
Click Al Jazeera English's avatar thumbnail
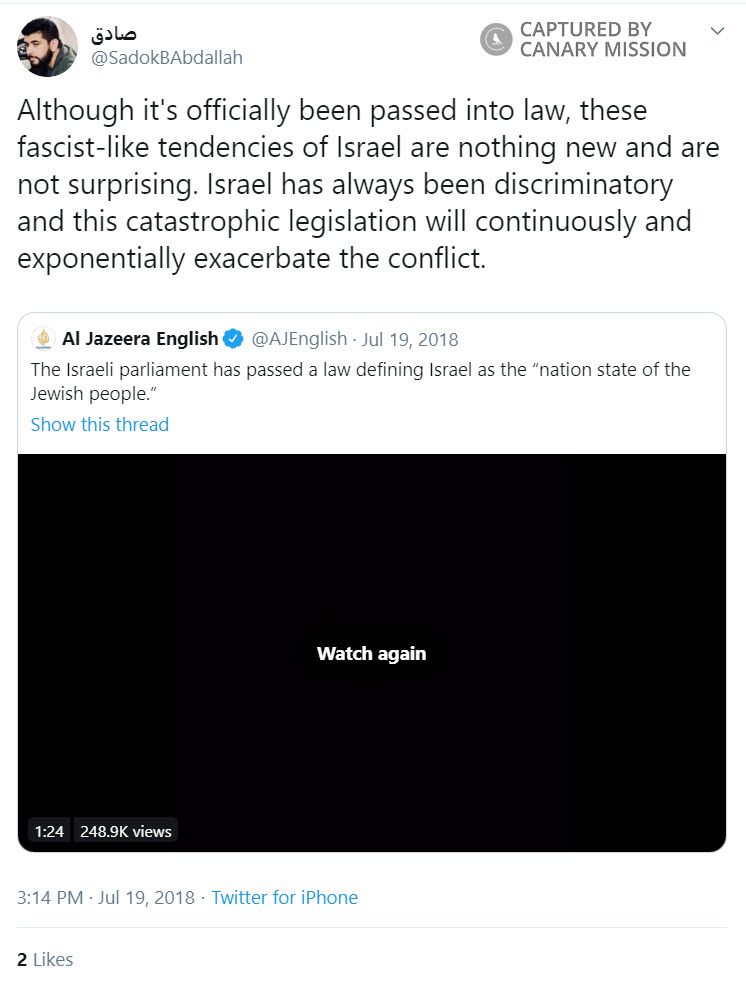tap(44, 338)
